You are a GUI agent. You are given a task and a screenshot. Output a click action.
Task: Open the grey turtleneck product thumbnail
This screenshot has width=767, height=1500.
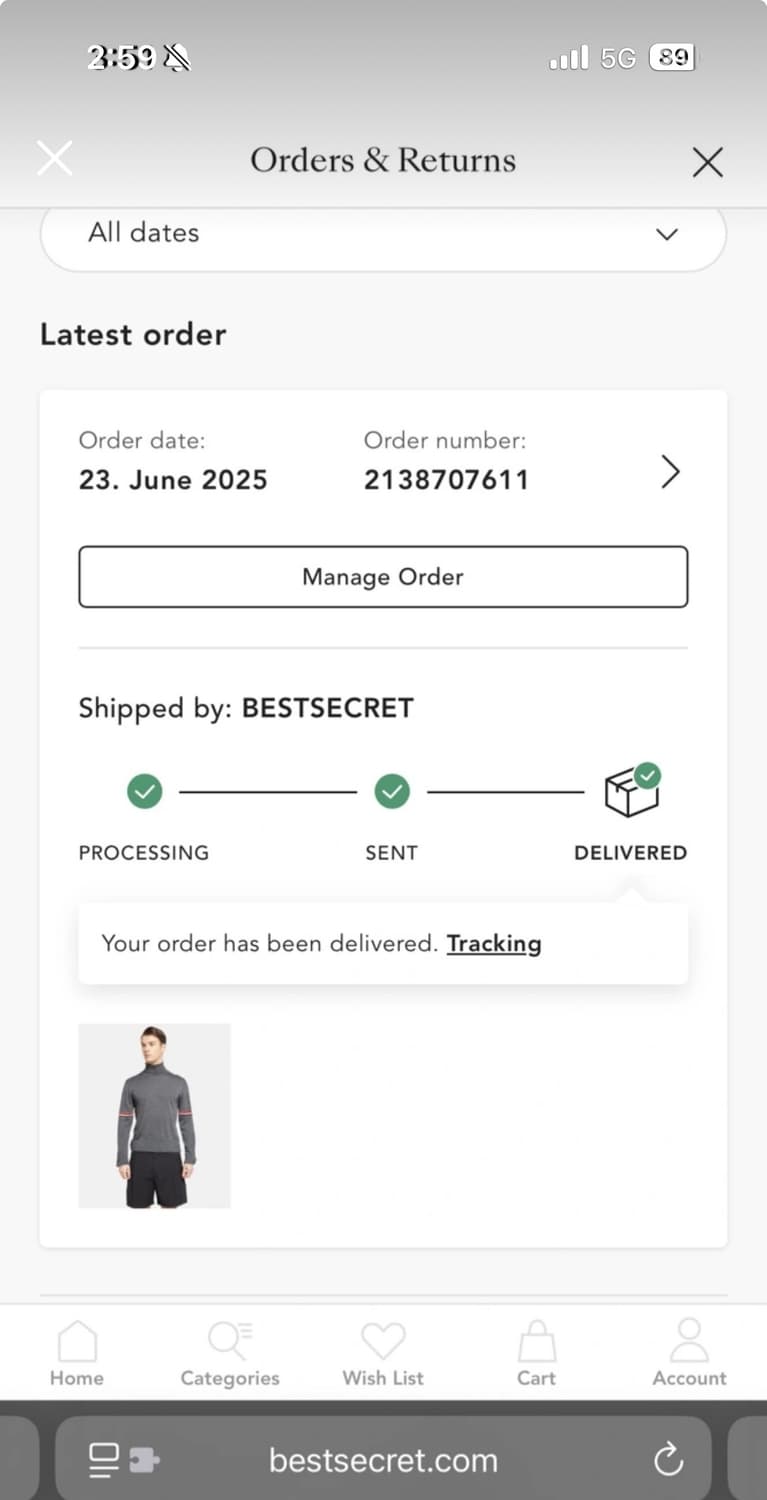155,1115
